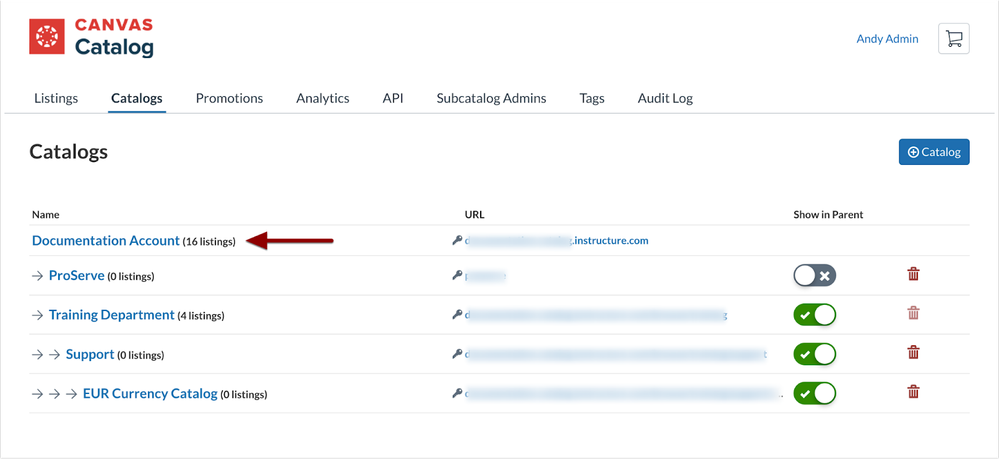The height and width of the screenshot is (459, 999).
Task: Visit the Documentation Account instructure.com URL
Action: [x=556, y=240]
